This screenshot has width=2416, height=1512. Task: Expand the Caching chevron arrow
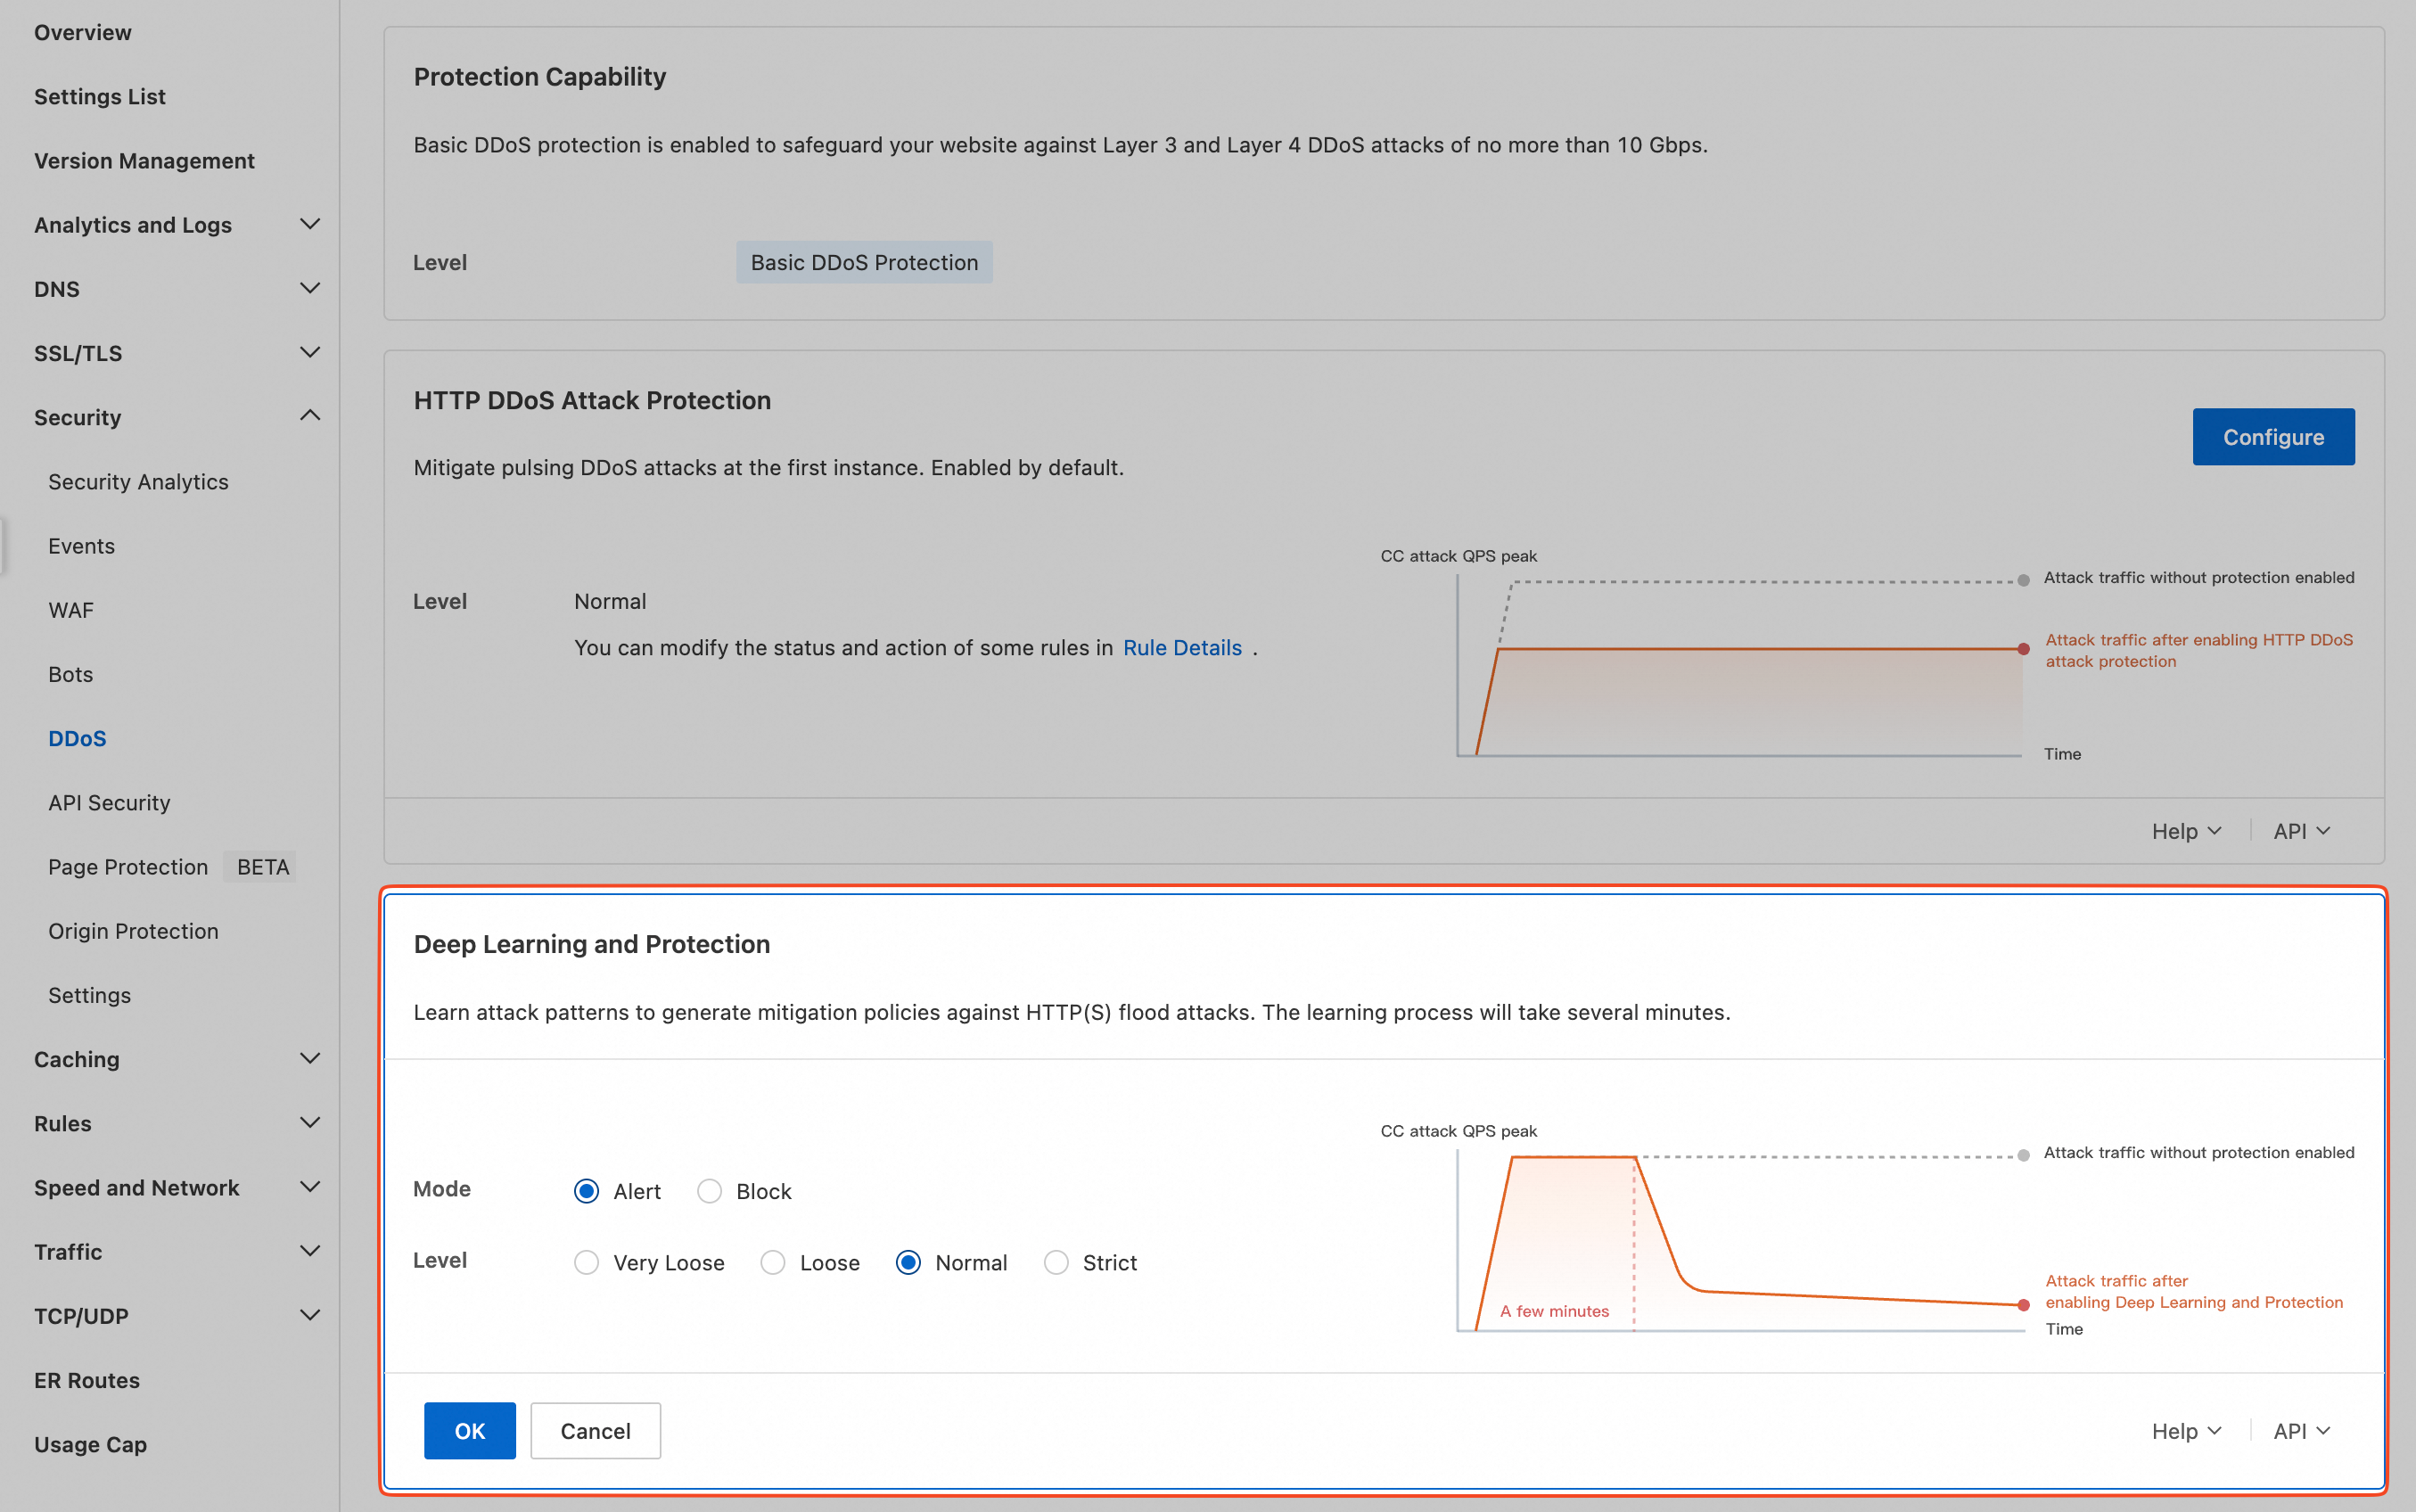310,1058
